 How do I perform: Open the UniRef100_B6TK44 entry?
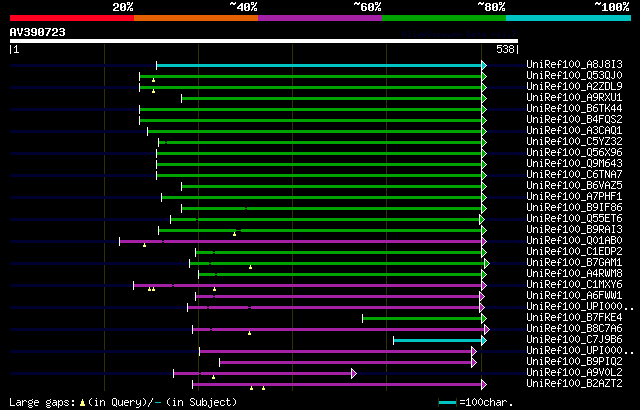tap(574, 109)
